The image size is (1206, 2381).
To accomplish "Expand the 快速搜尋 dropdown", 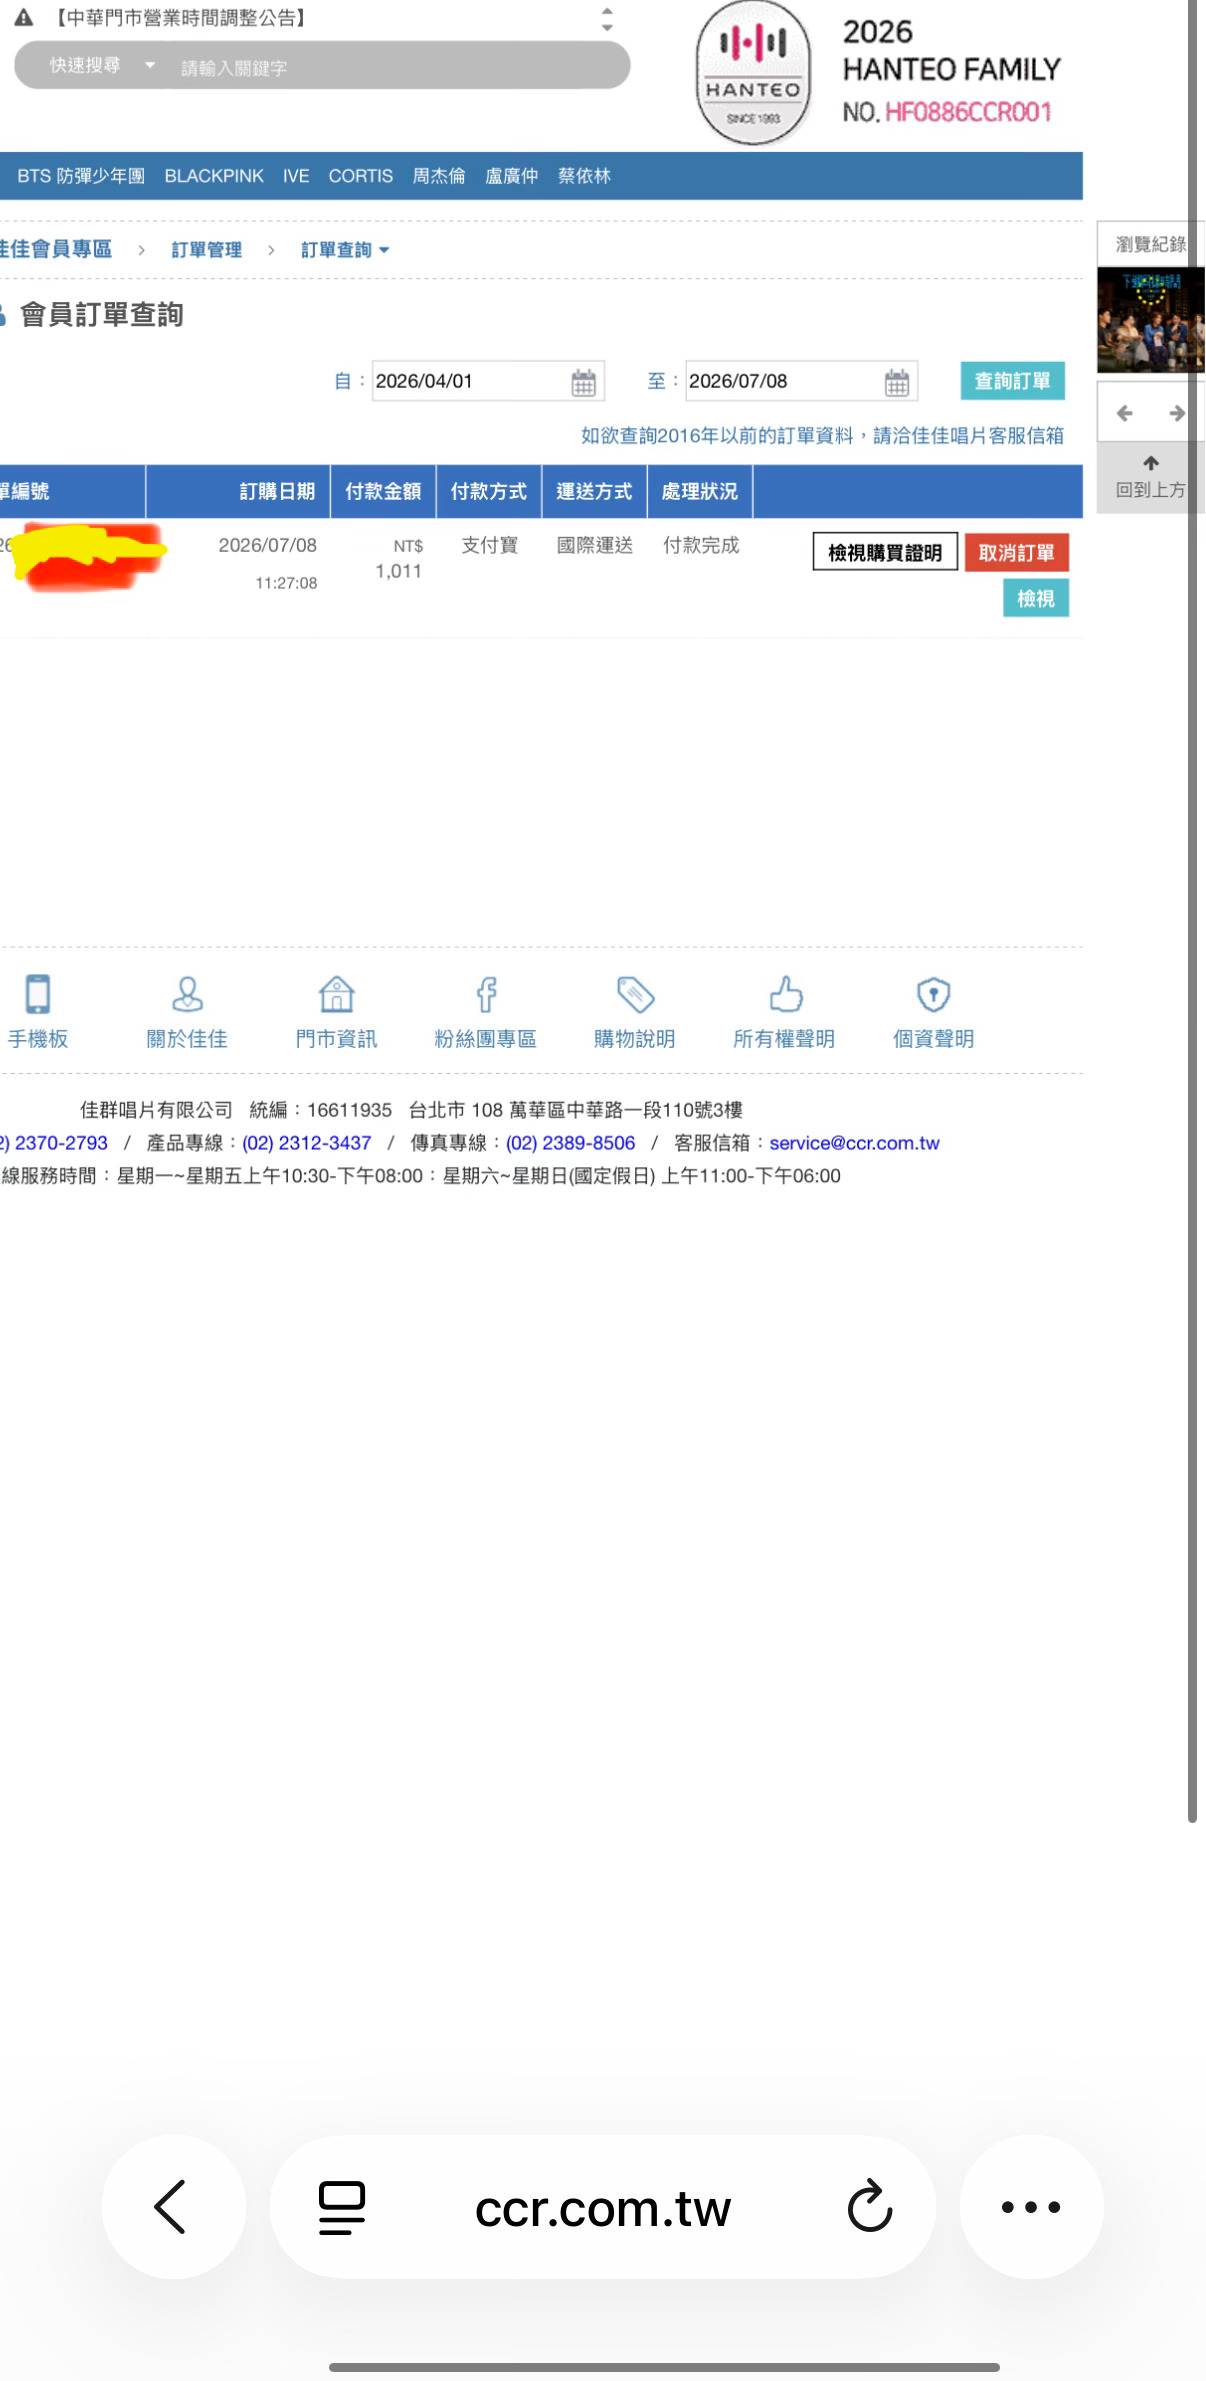I will (x=150, y=65).
